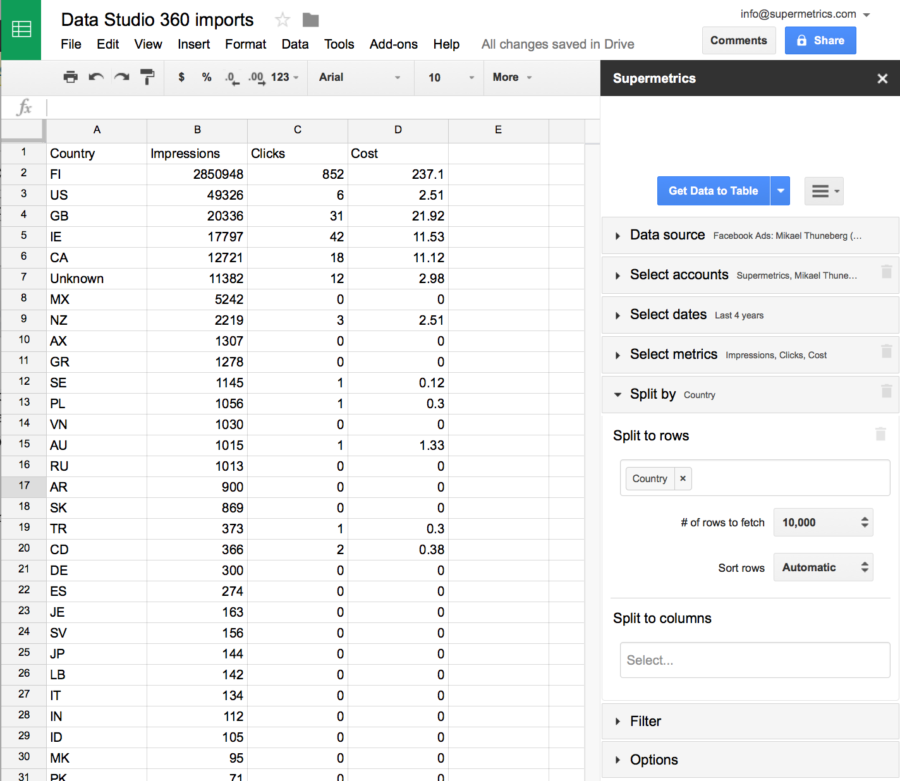The image size is (900, 781).
Task: Select the Cost value 21.92
Action: [x=398, y=216]
